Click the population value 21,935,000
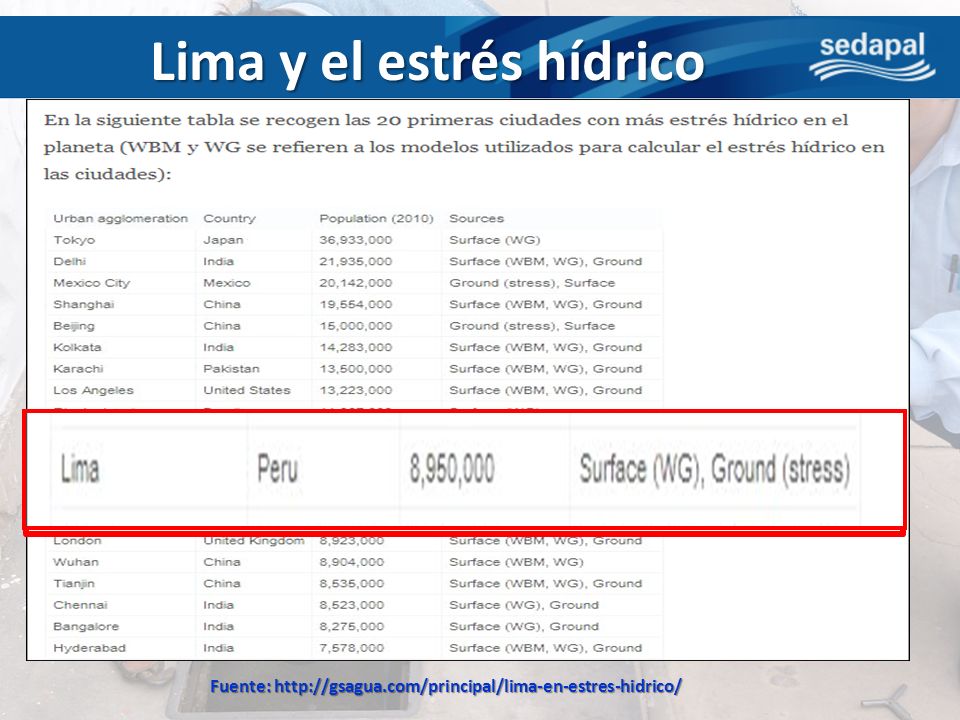The width and height of the screenshot is (960, 720). [356, 261]
